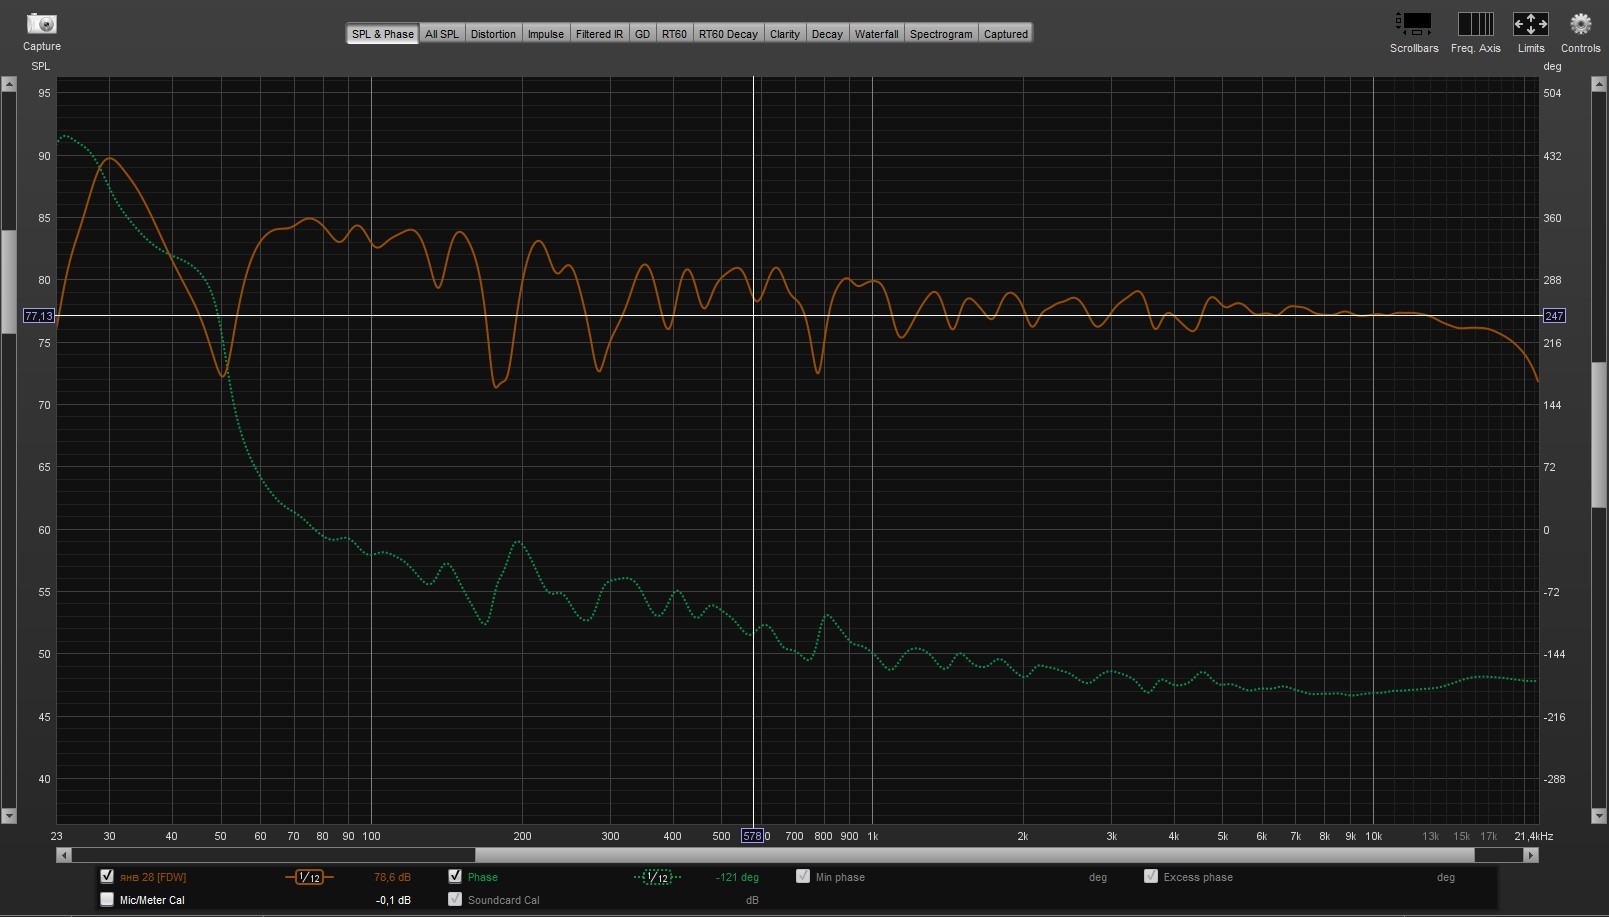Toggle the Excess phase checkbox

coord(1150,876)
